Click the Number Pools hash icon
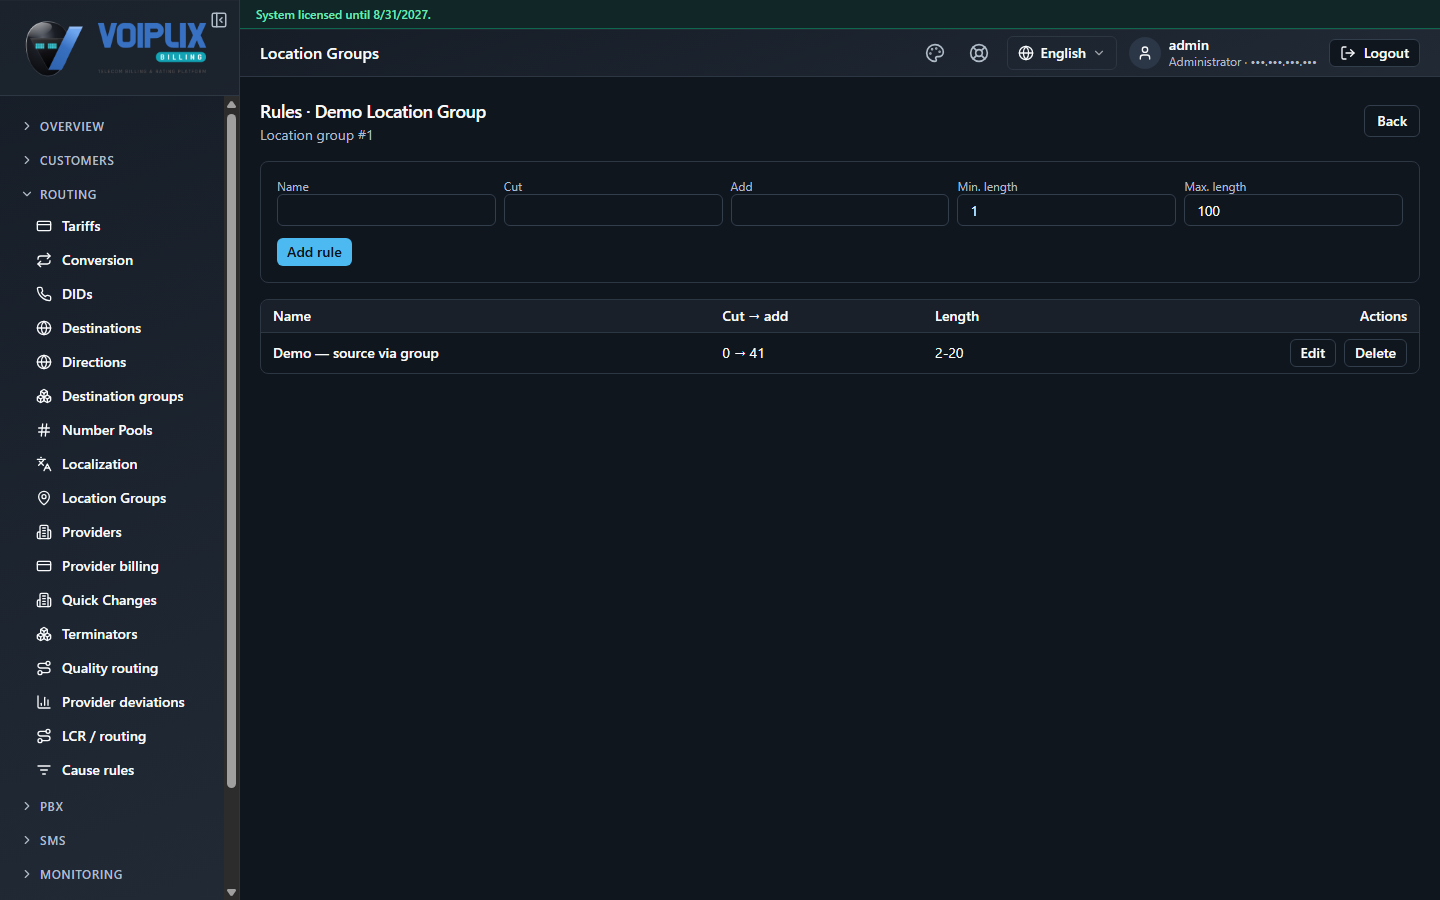Image resolution: width=1440 pixels, height=900 pixels. point(44,430)
